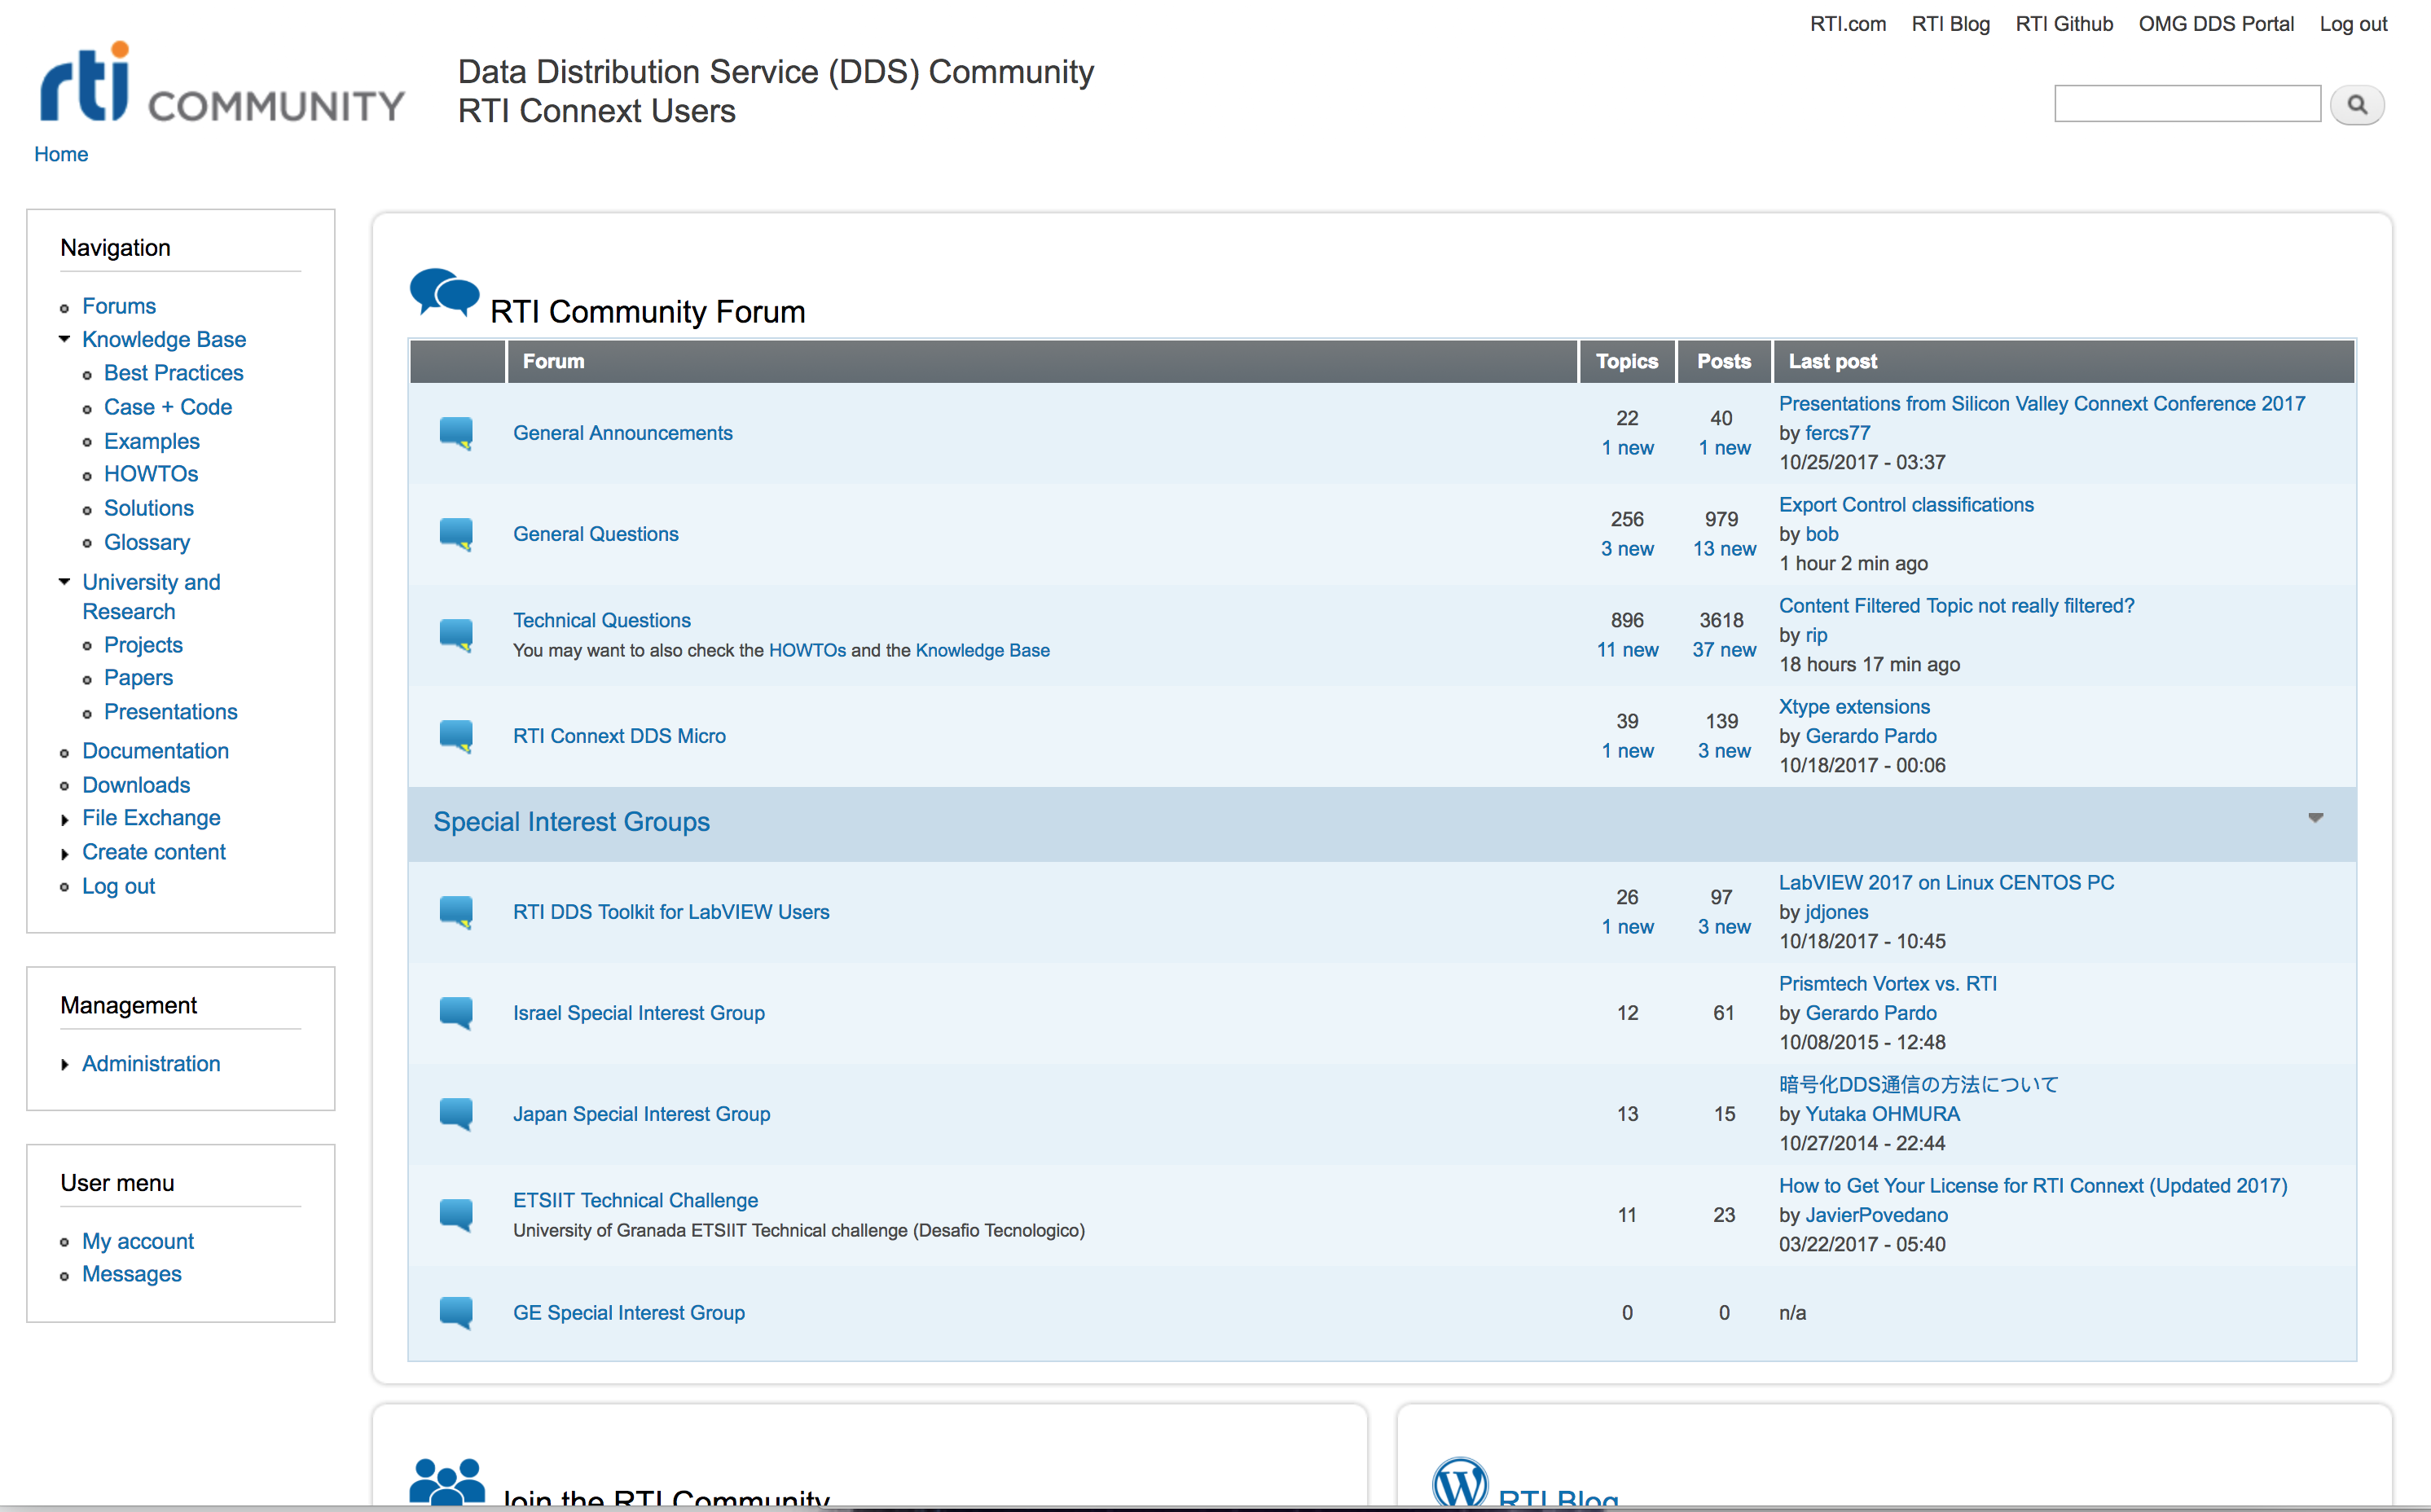This screenshot has width=2431, height=1512.
Task: Expand the Administration menu item
Action: (66, 1064)
